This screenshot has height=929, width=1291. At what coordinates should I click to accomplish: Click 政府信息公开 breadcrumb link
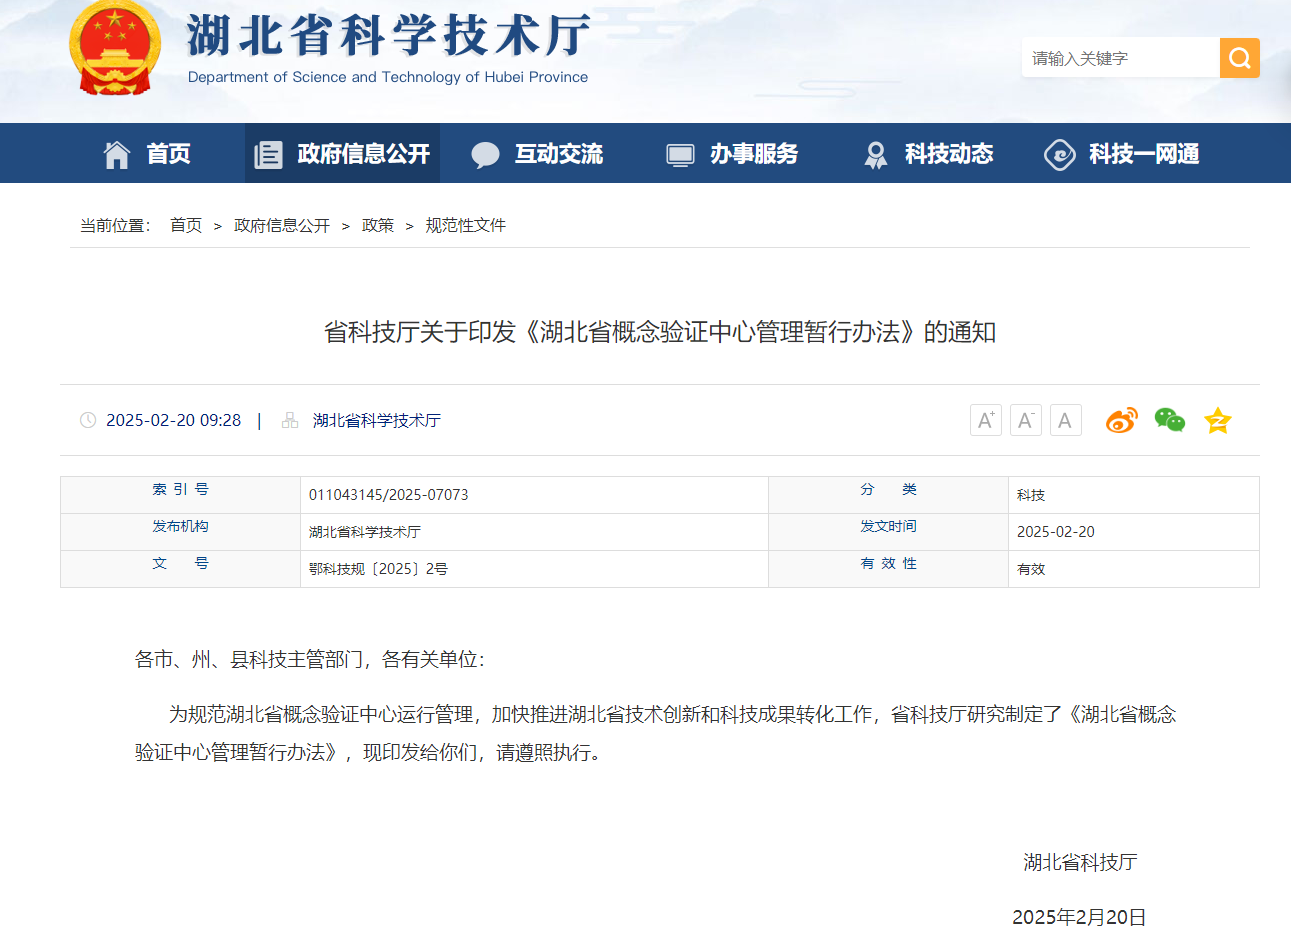(281, 226)
